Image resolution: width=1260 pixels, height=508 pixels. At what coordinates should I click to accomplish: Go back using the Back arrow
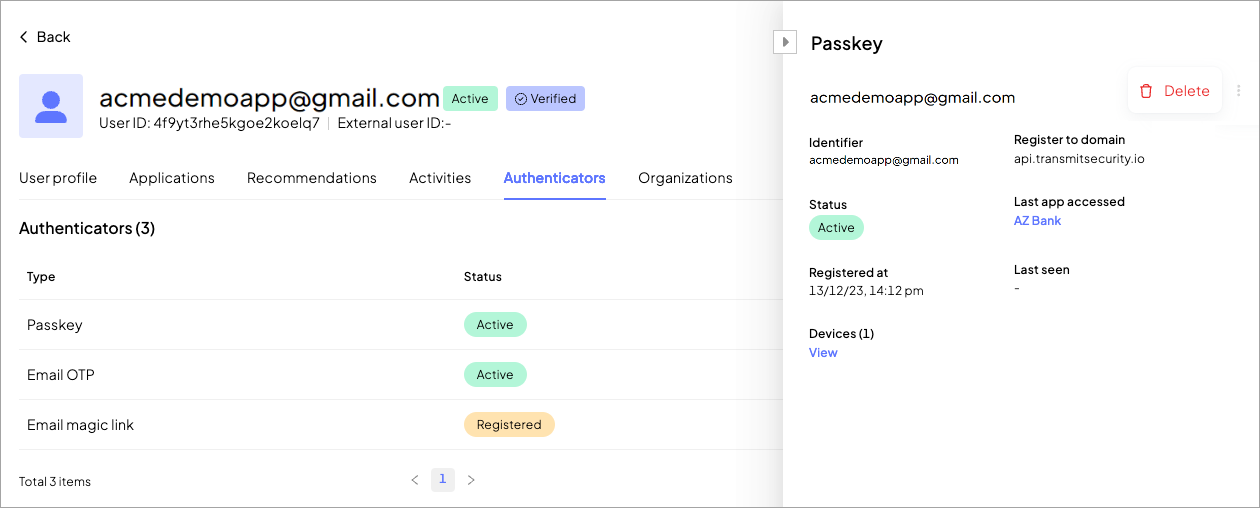(x=45, y=37)
